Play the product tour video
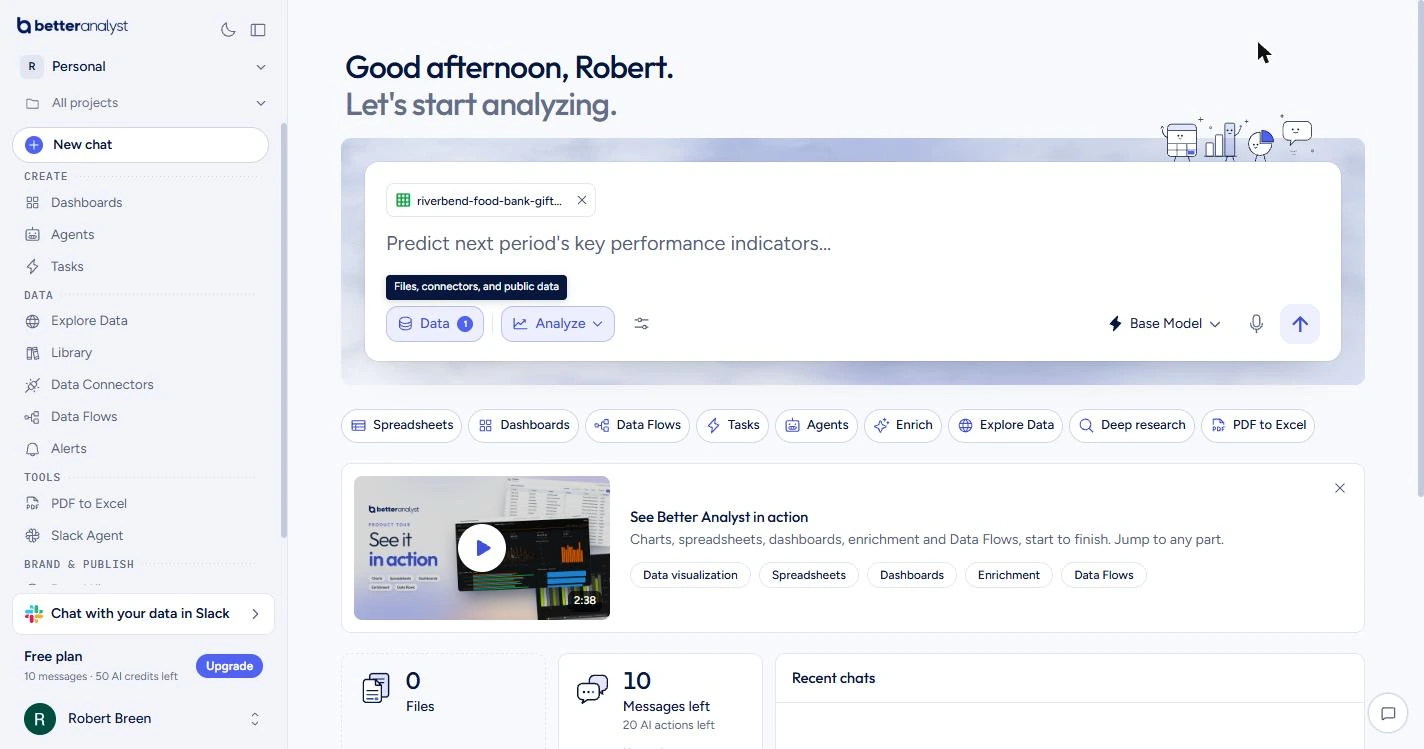1424x749 pixels. tap(482, 548)
